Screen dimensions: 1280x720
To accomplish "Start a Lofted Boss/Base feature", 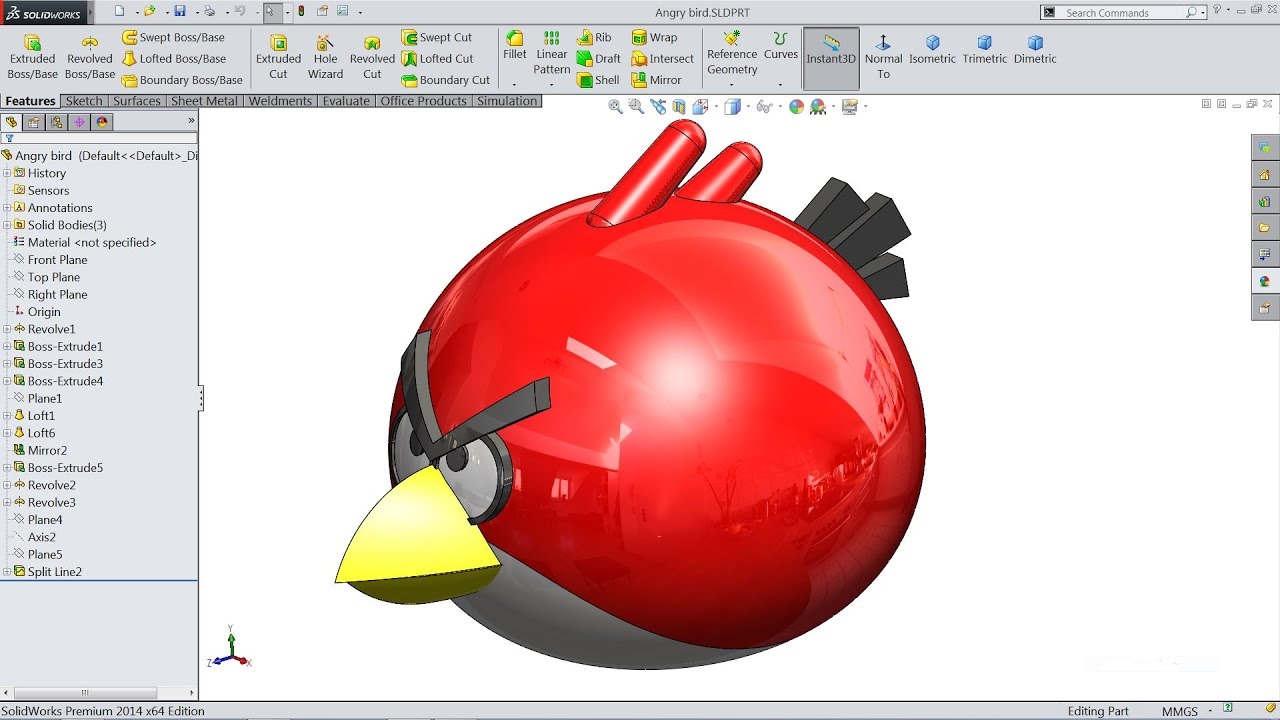I will [x=174, y=58].
